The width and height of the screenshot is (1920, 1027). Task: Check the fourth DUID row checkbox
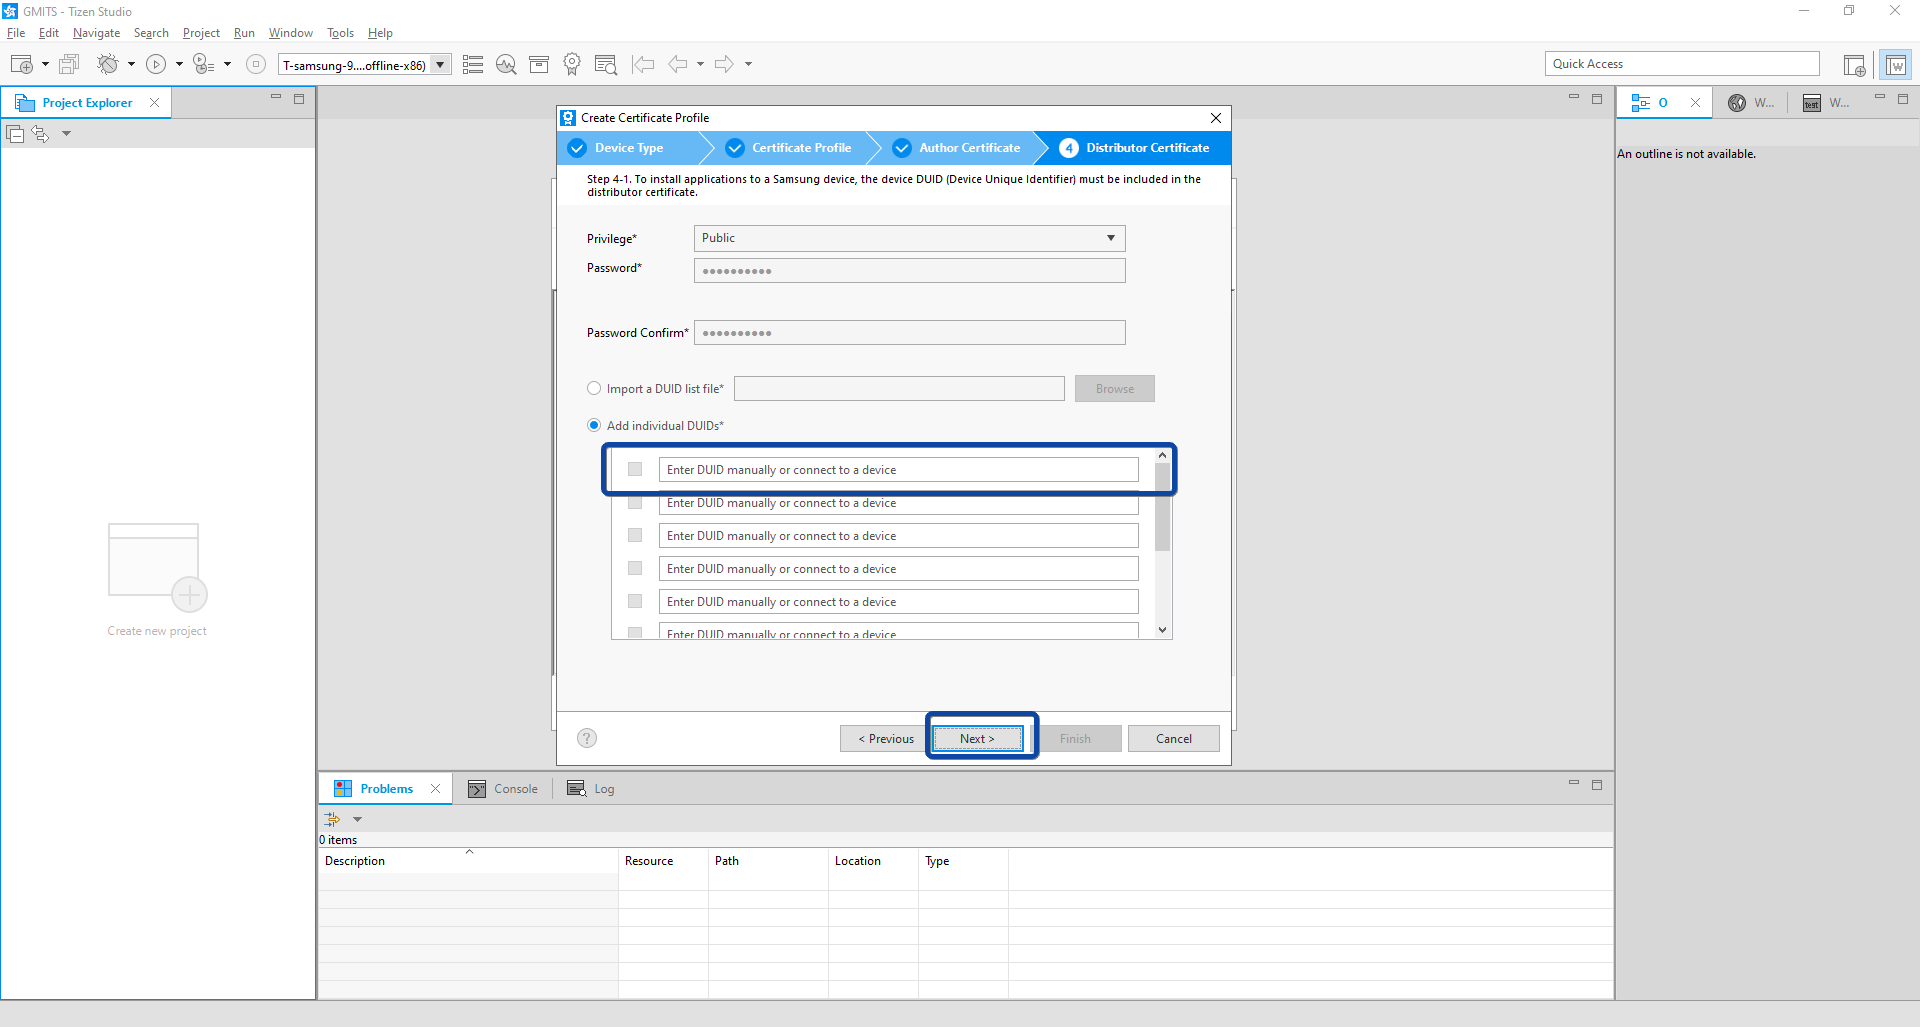coord(635,568)
